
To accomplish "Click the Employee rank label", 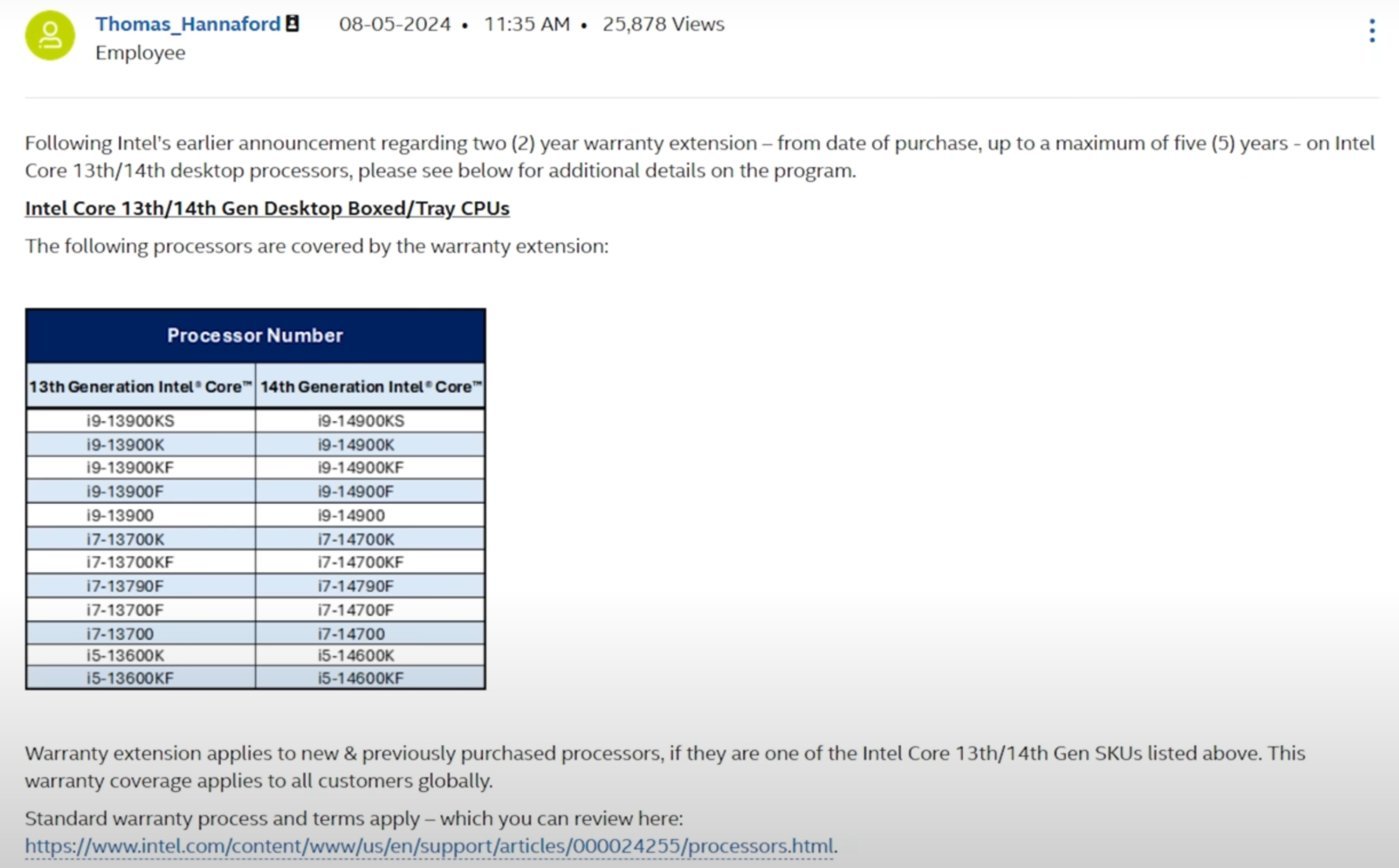I will click(x=140, y=53).
